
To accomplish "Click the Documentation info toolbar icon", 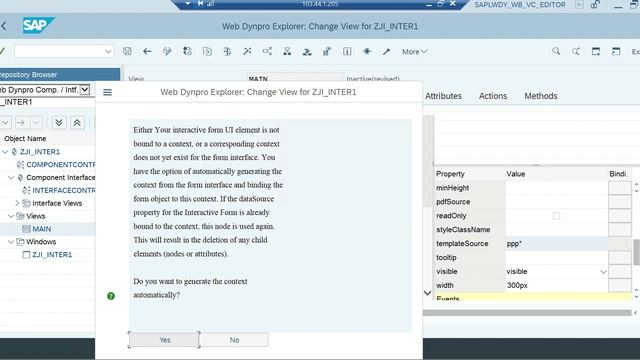I will [x=347, y=51].
